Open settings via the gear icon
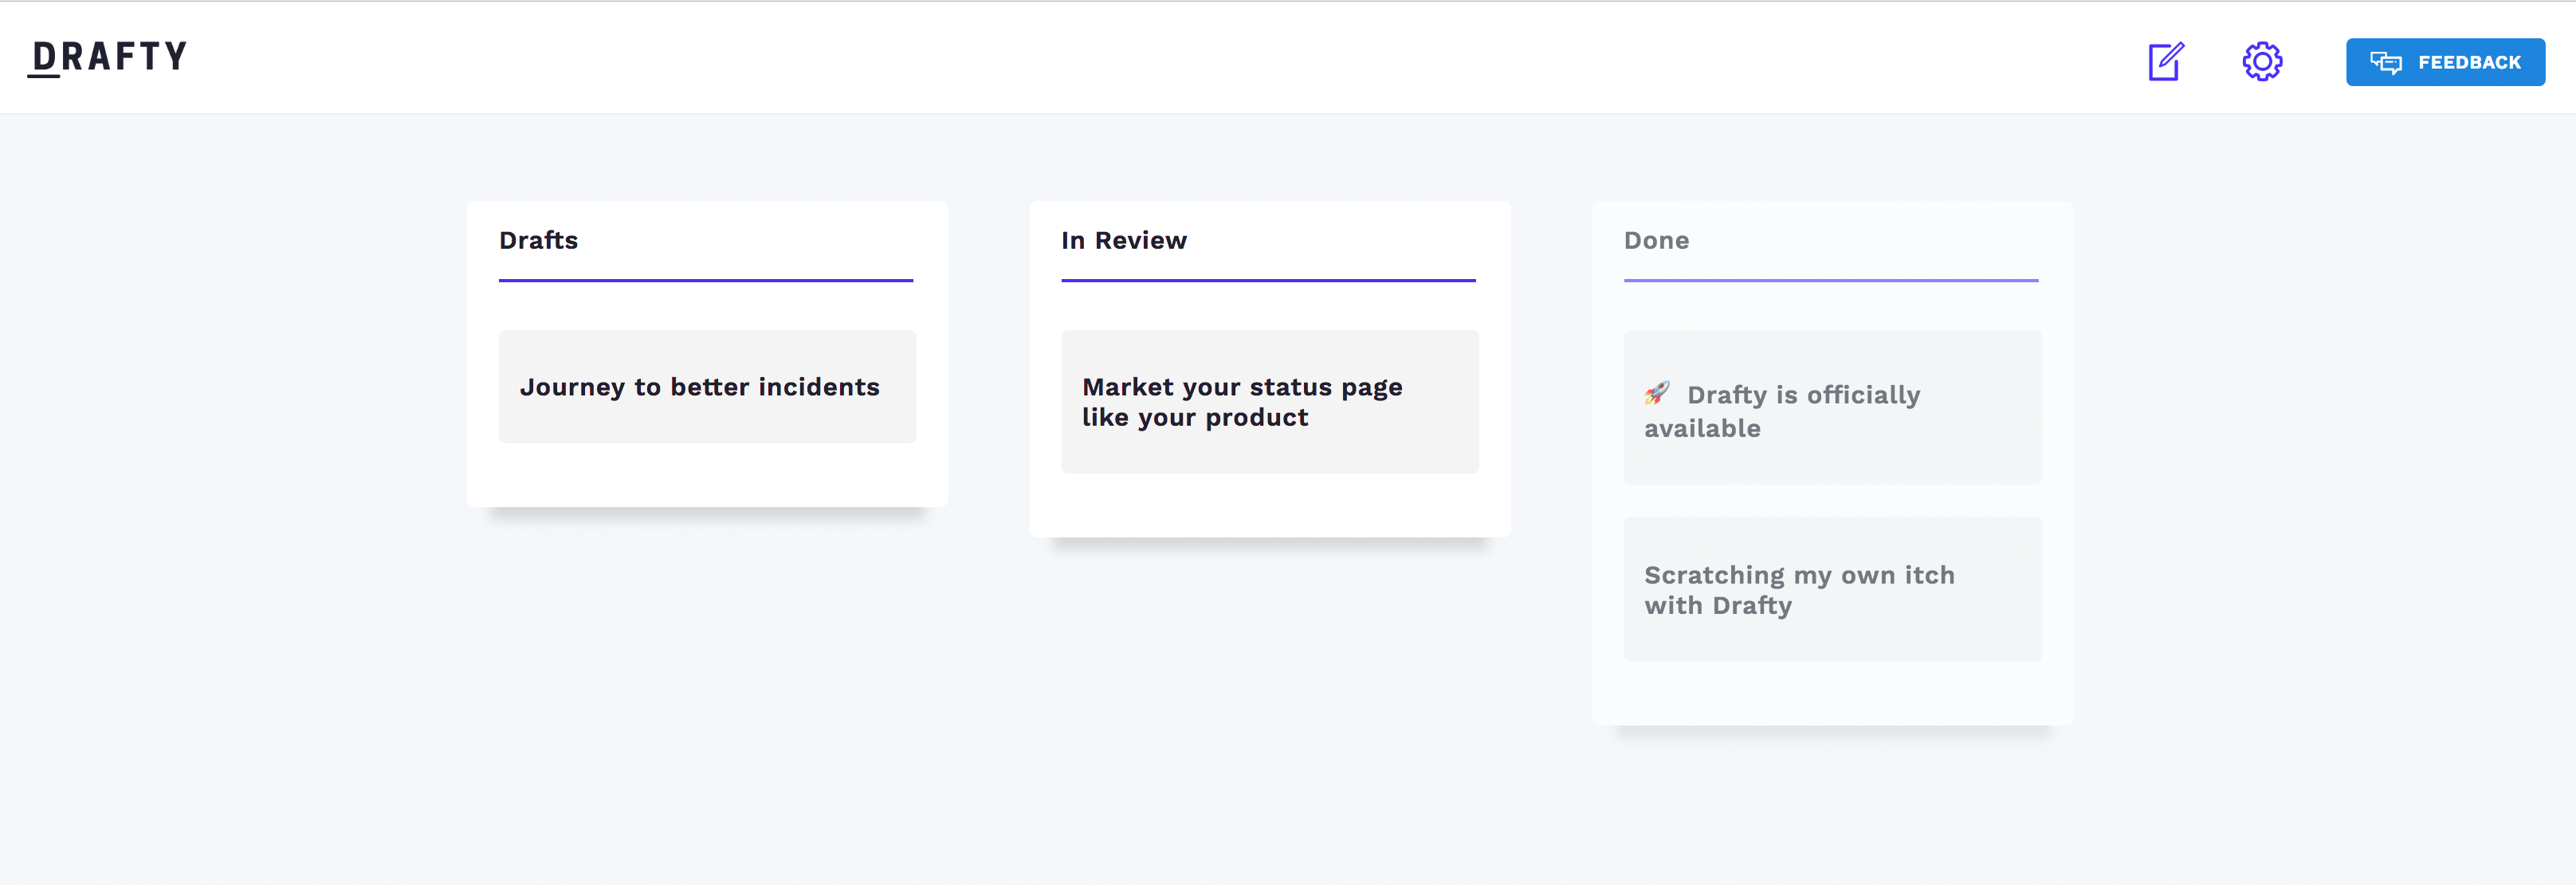 point(2261,62)
